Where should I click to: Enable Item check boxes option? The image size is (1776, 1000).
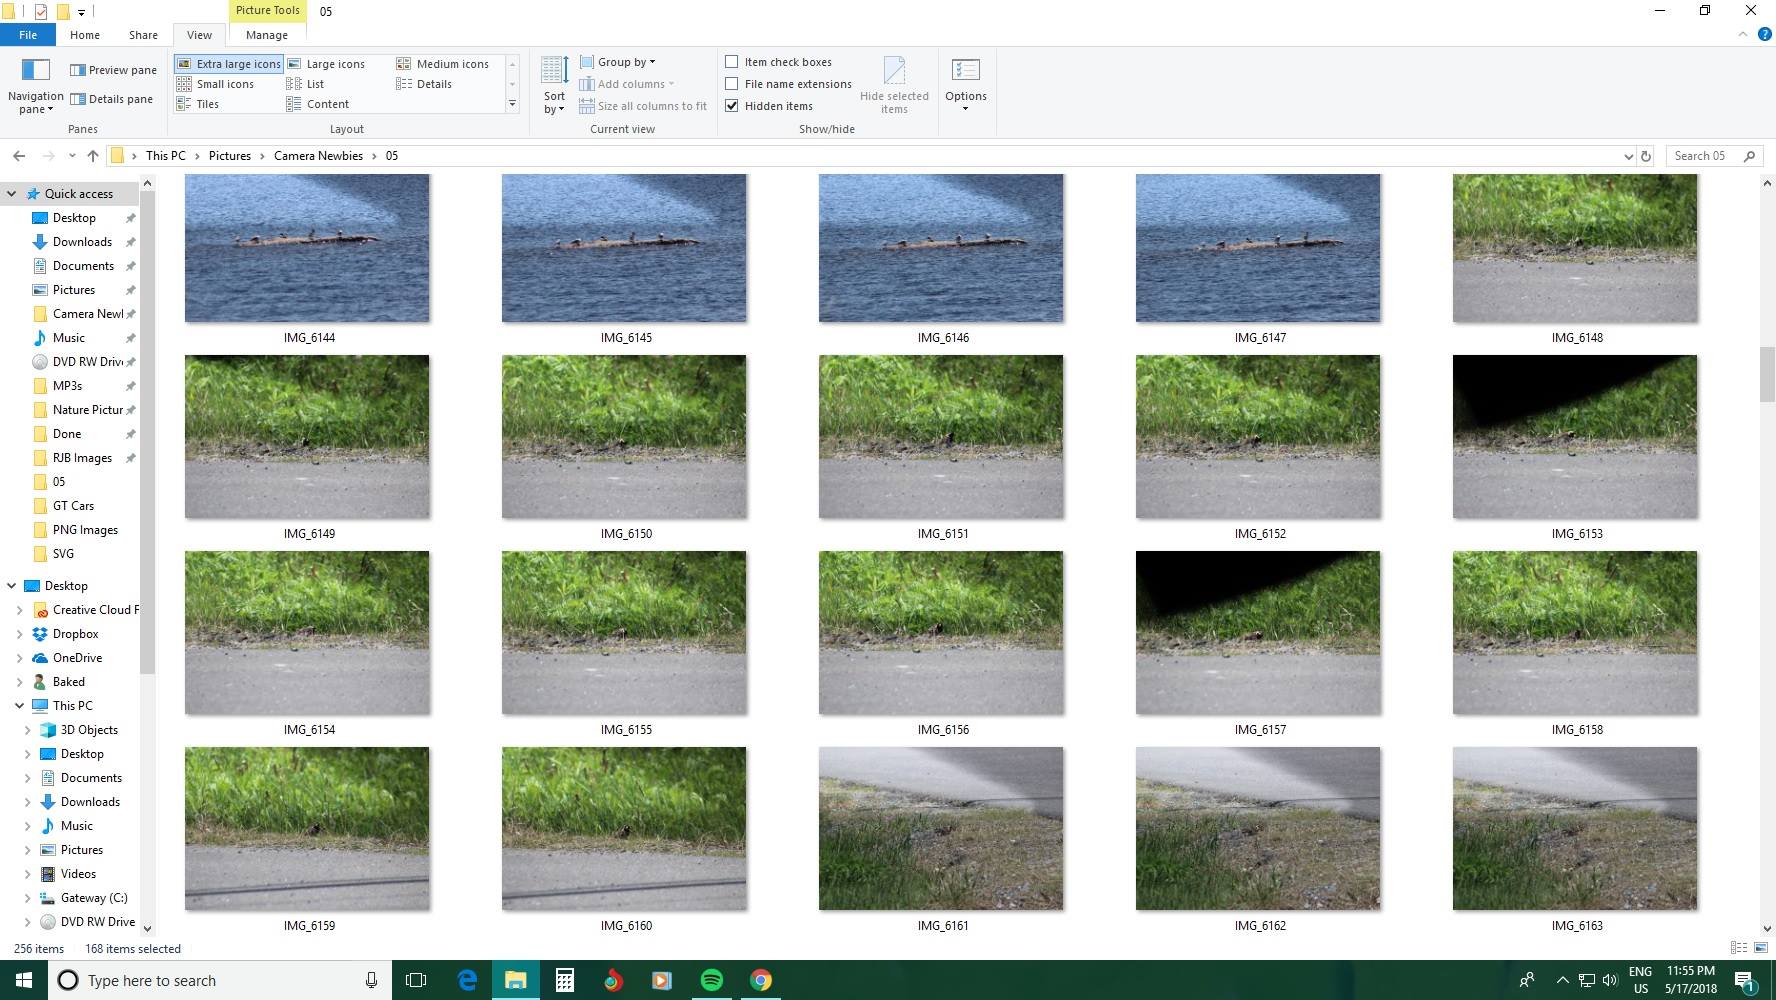click(x=732, y=62)
